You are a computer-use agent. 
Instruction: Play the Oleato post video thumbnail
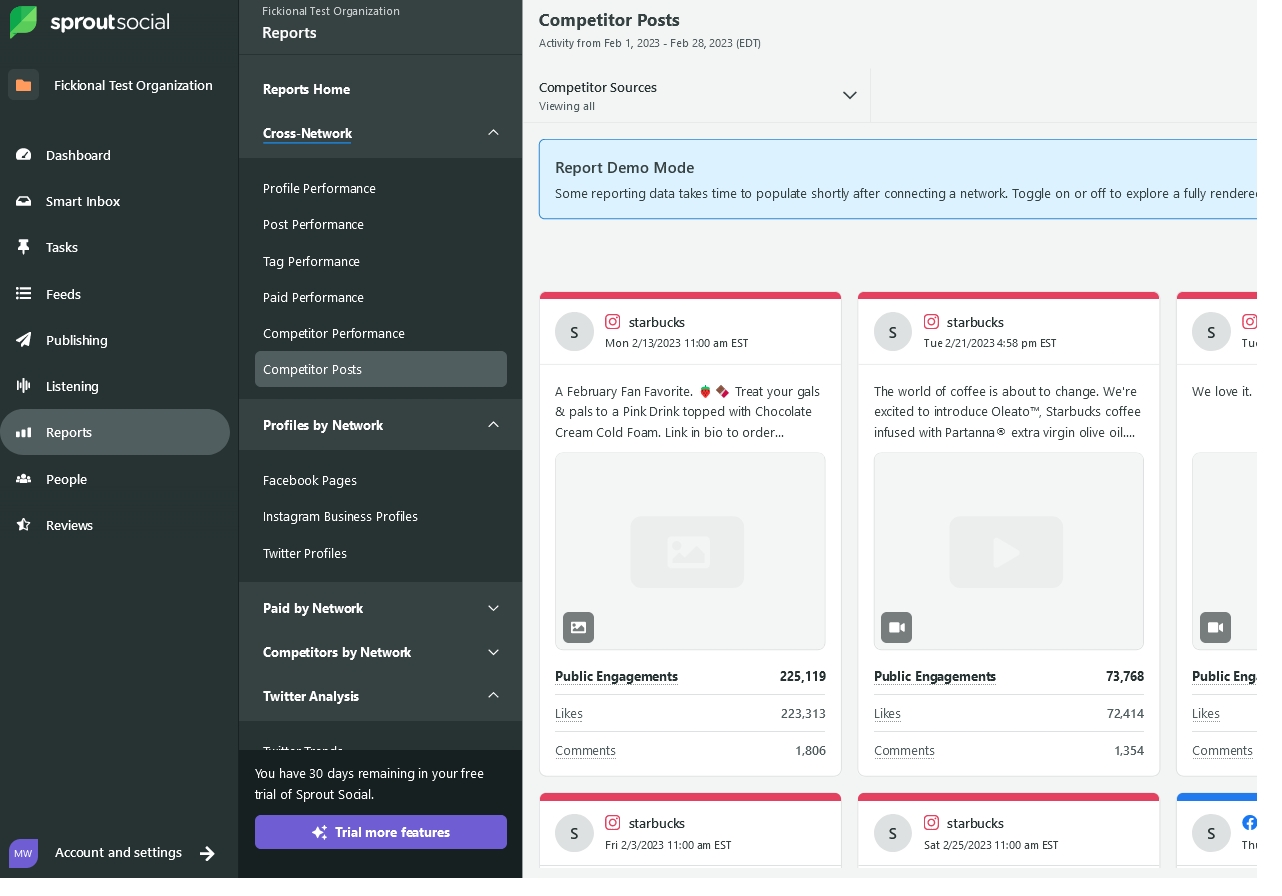coord(1008,551)
